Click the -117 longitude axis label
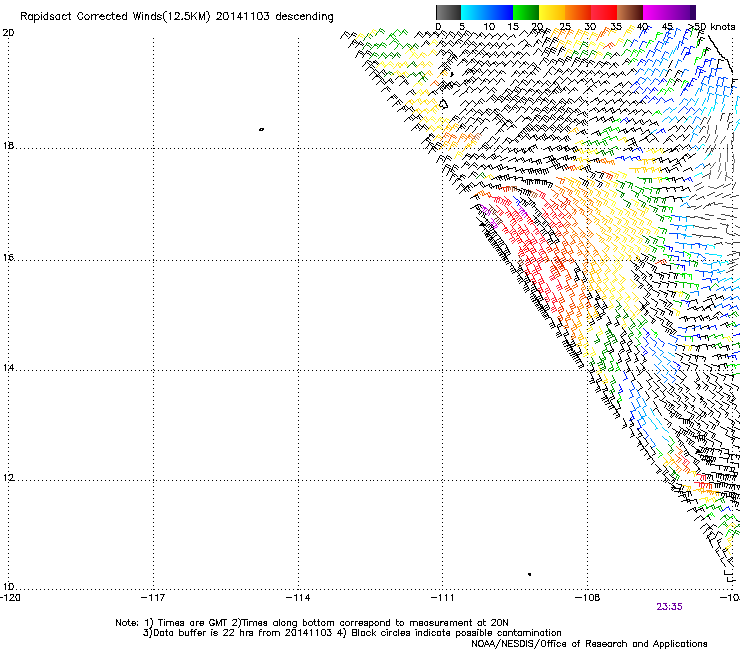Screen dimensions: 740x650 click(x=153, y=598)
